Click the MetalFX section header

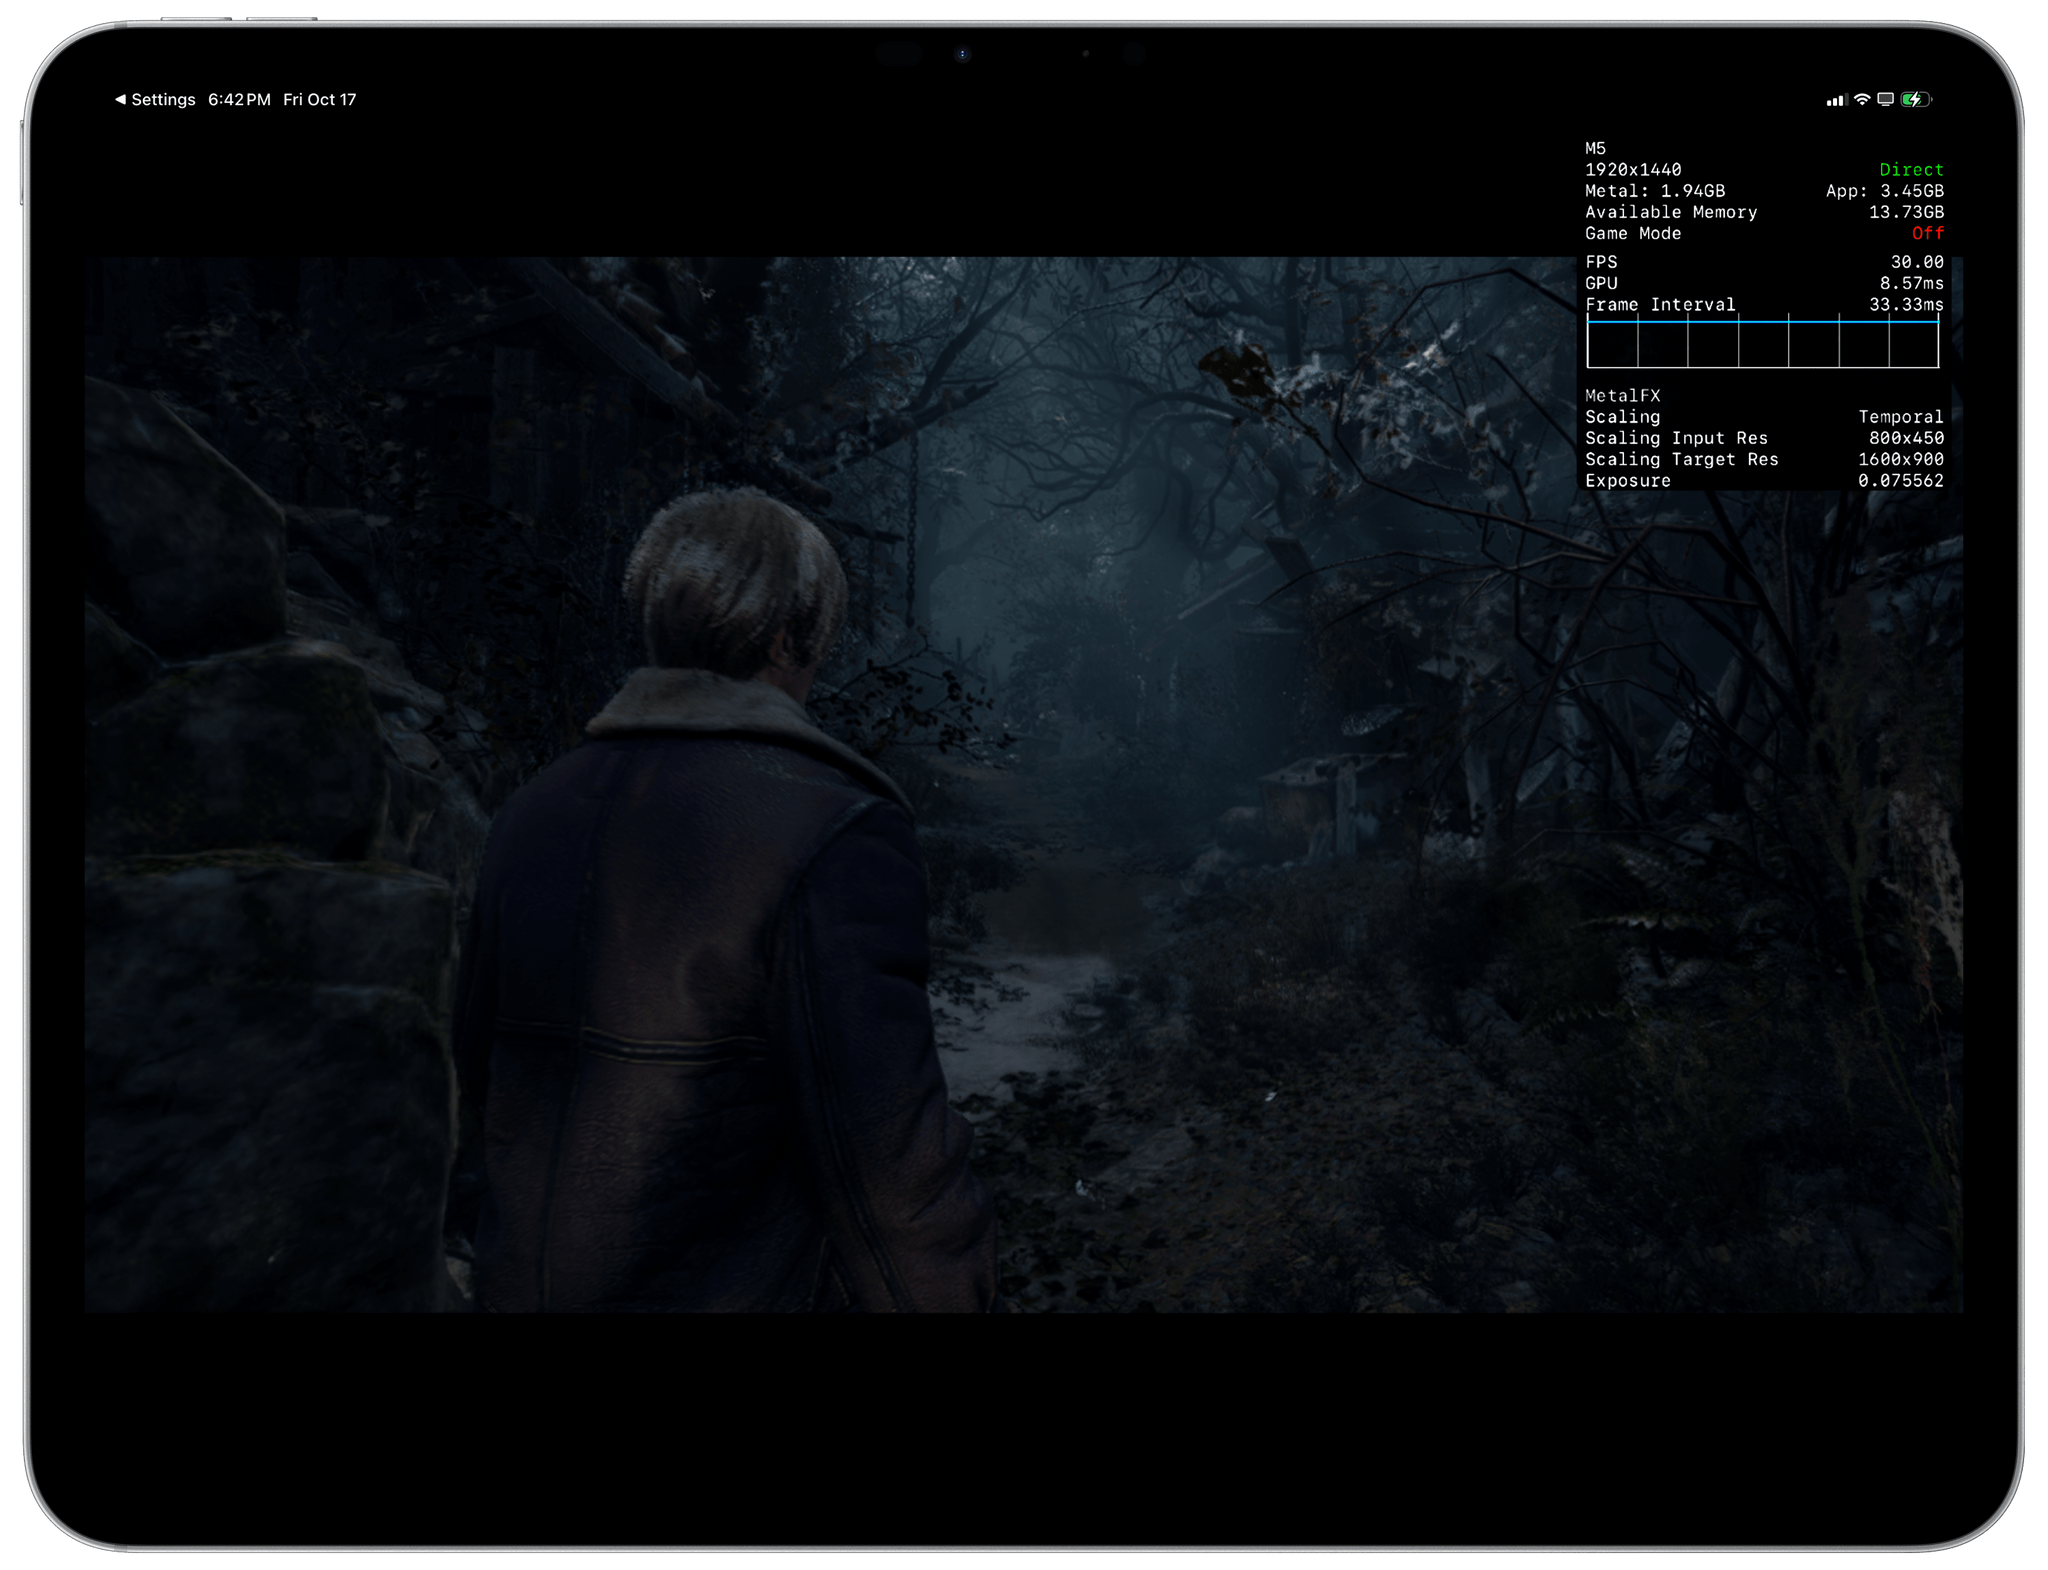pyautogui.click(x=1622, y=396)
